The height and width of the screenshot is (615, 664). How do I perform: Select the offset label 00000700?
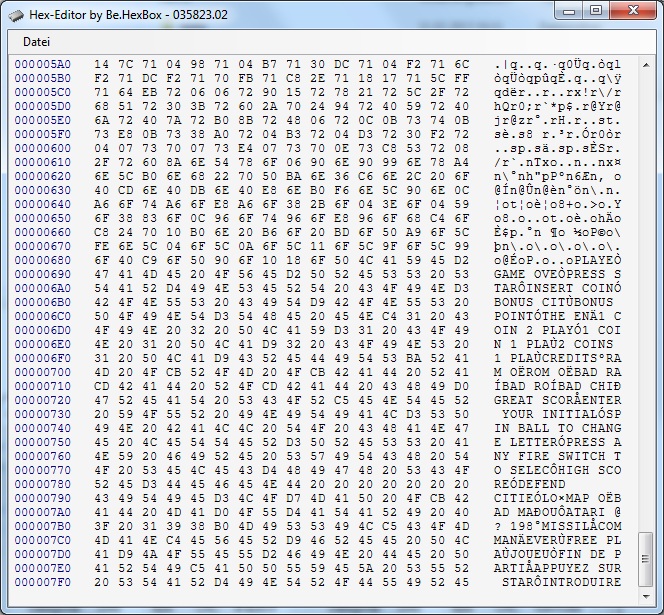pyautogui.click(x=42, y=371)
